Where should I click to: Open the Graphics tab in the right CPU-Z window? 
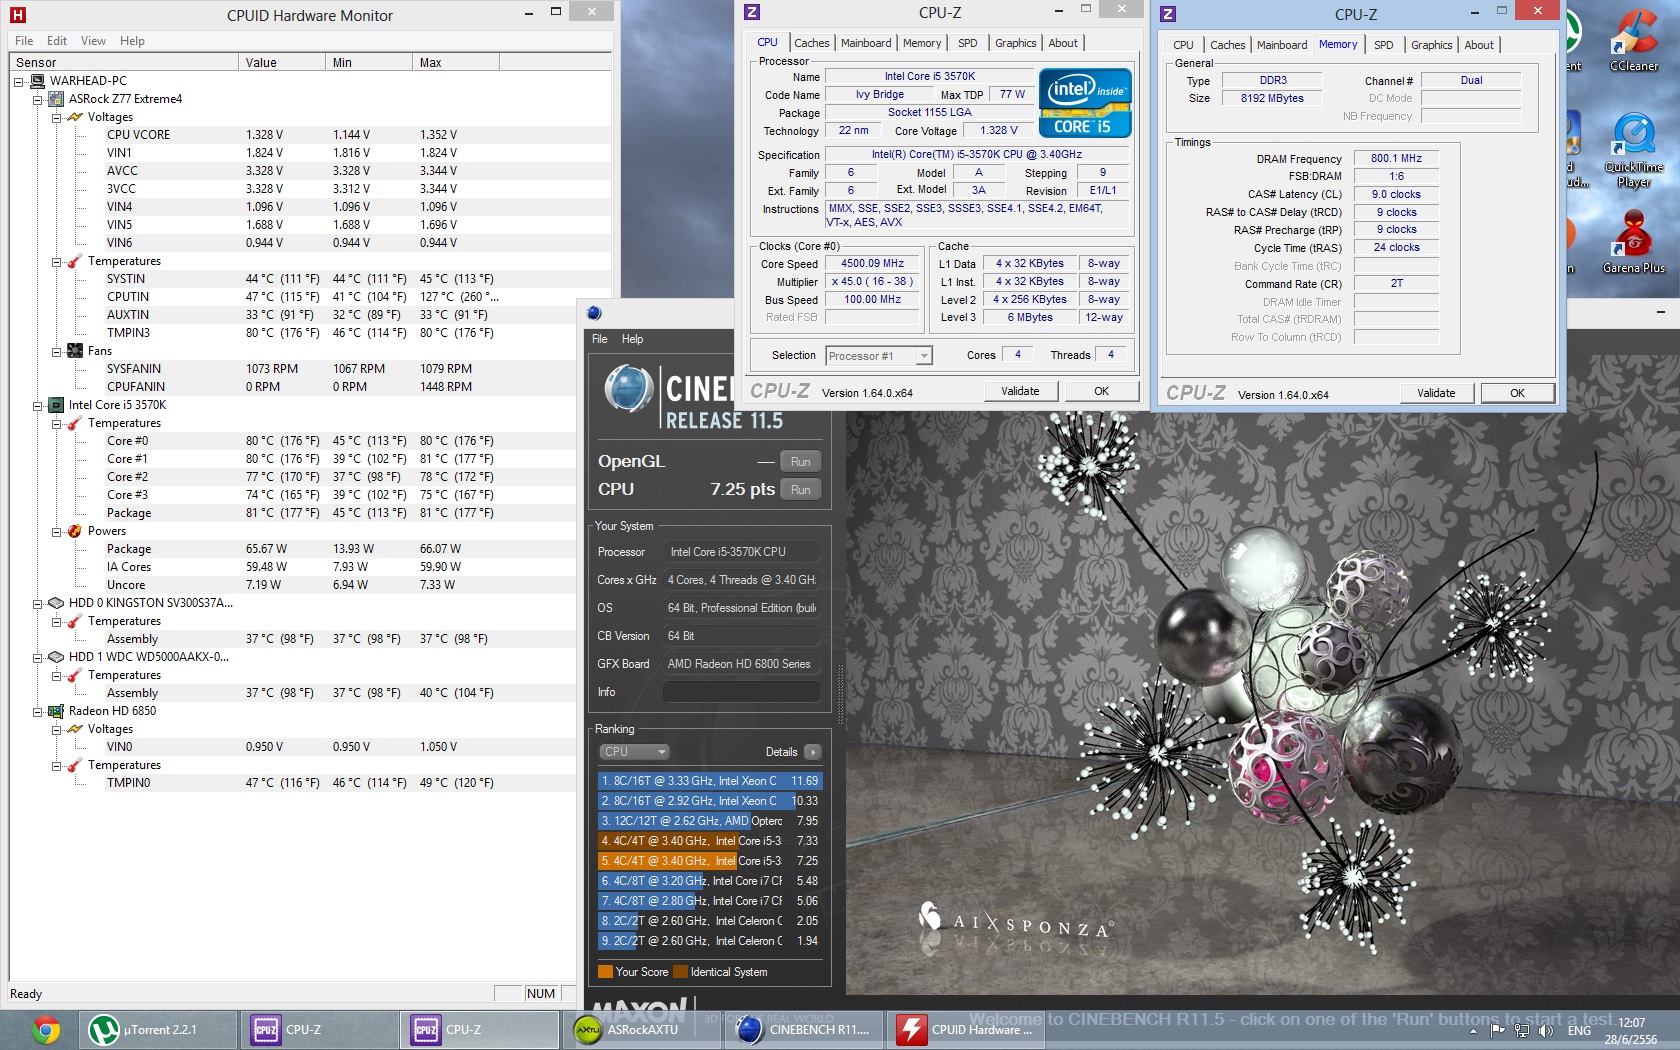click(x=1431, y=45)
